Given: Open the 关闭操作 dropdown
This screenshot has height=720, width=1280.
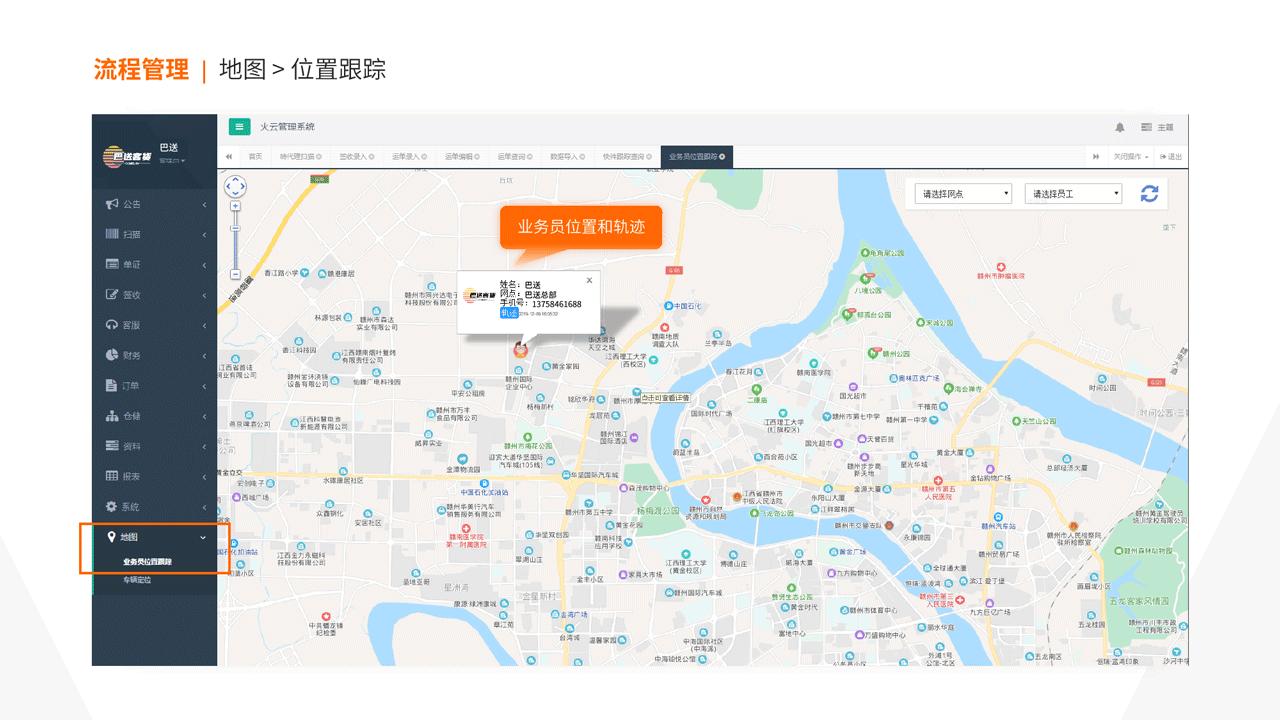Looking at the screenshot, I should pos(1131,157).
